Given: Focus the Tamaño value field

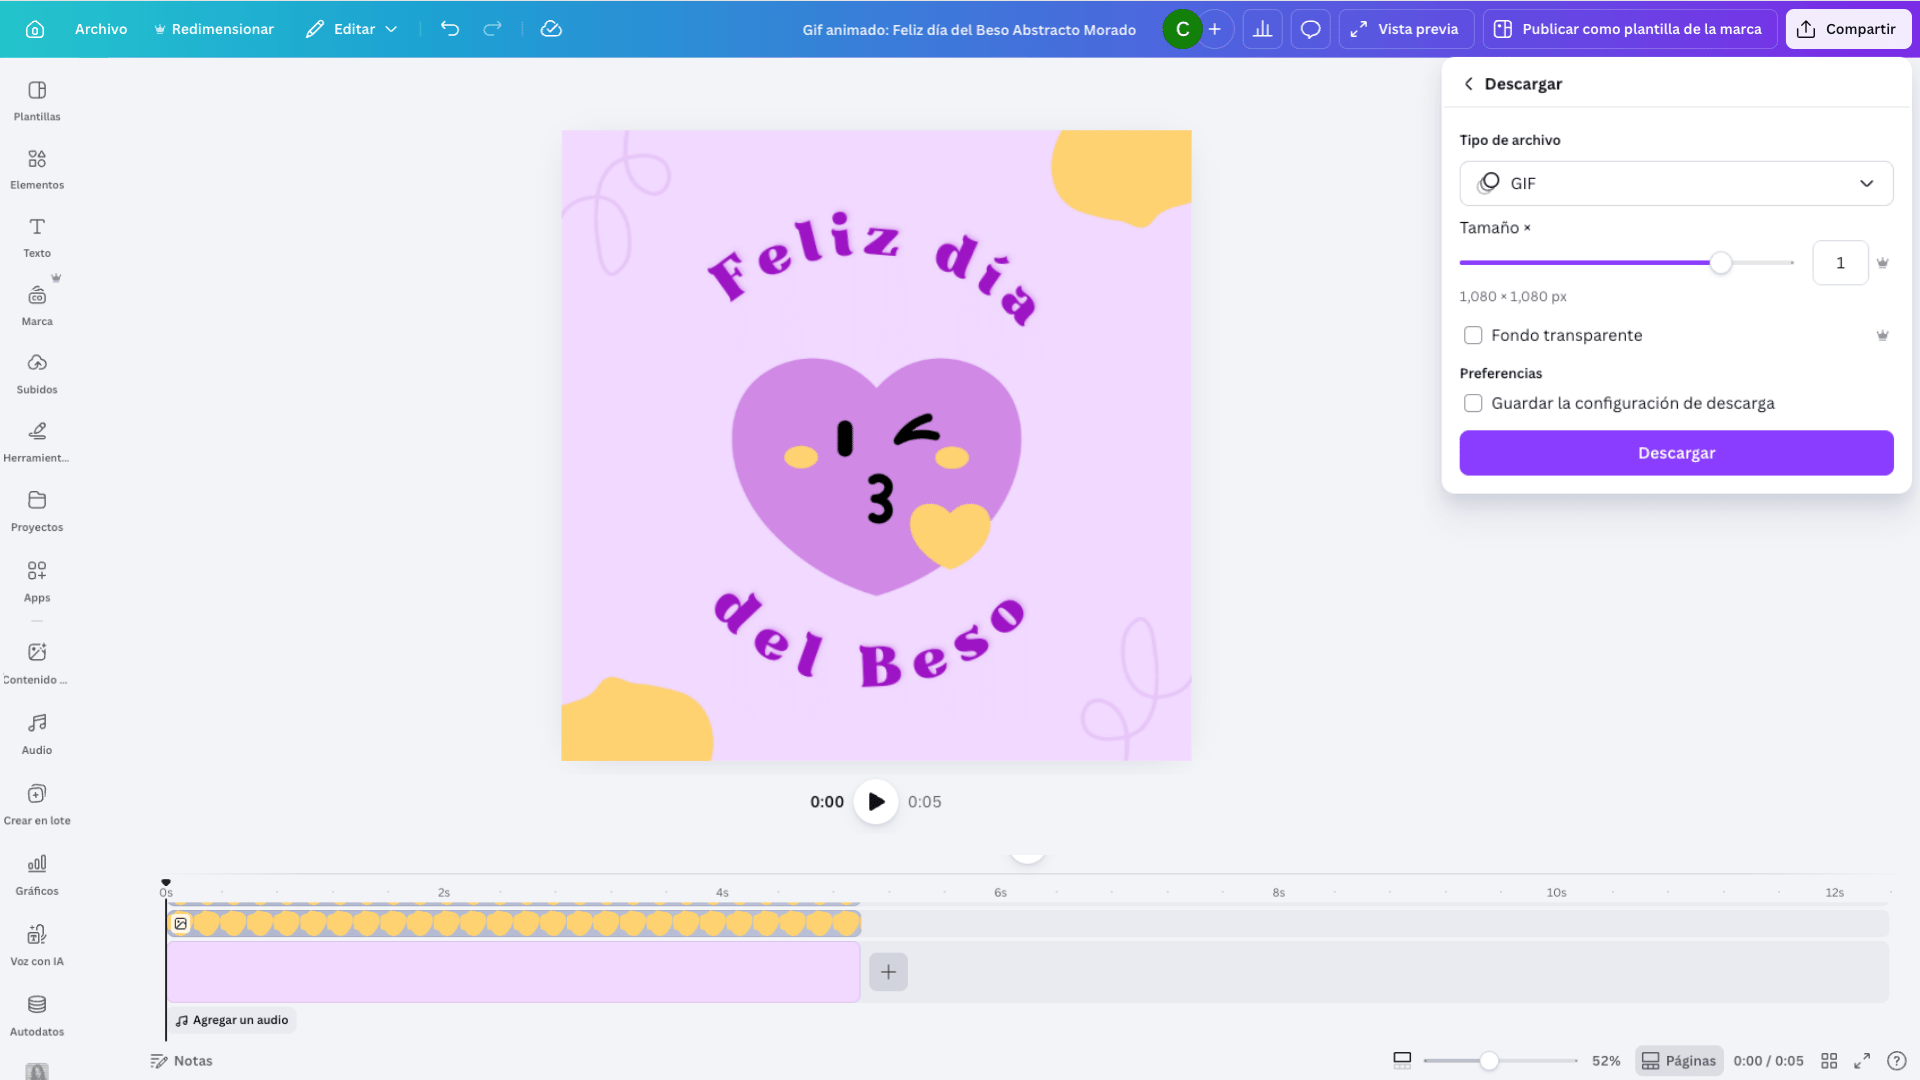Looking at the screenshot, I should 1840,263.
